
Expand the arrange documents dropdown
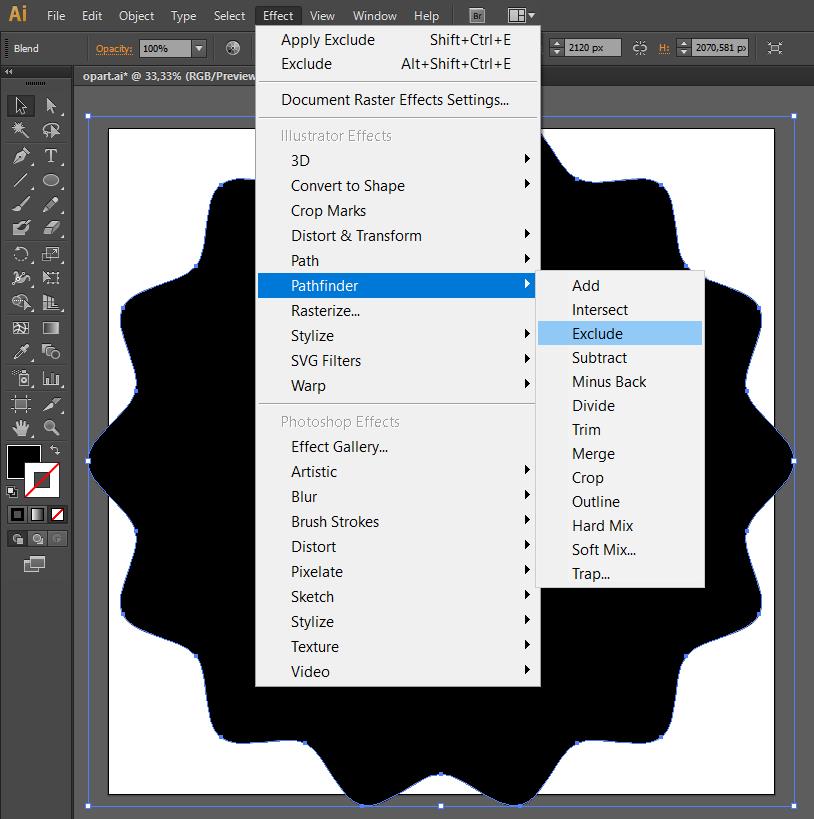(521, 16)
